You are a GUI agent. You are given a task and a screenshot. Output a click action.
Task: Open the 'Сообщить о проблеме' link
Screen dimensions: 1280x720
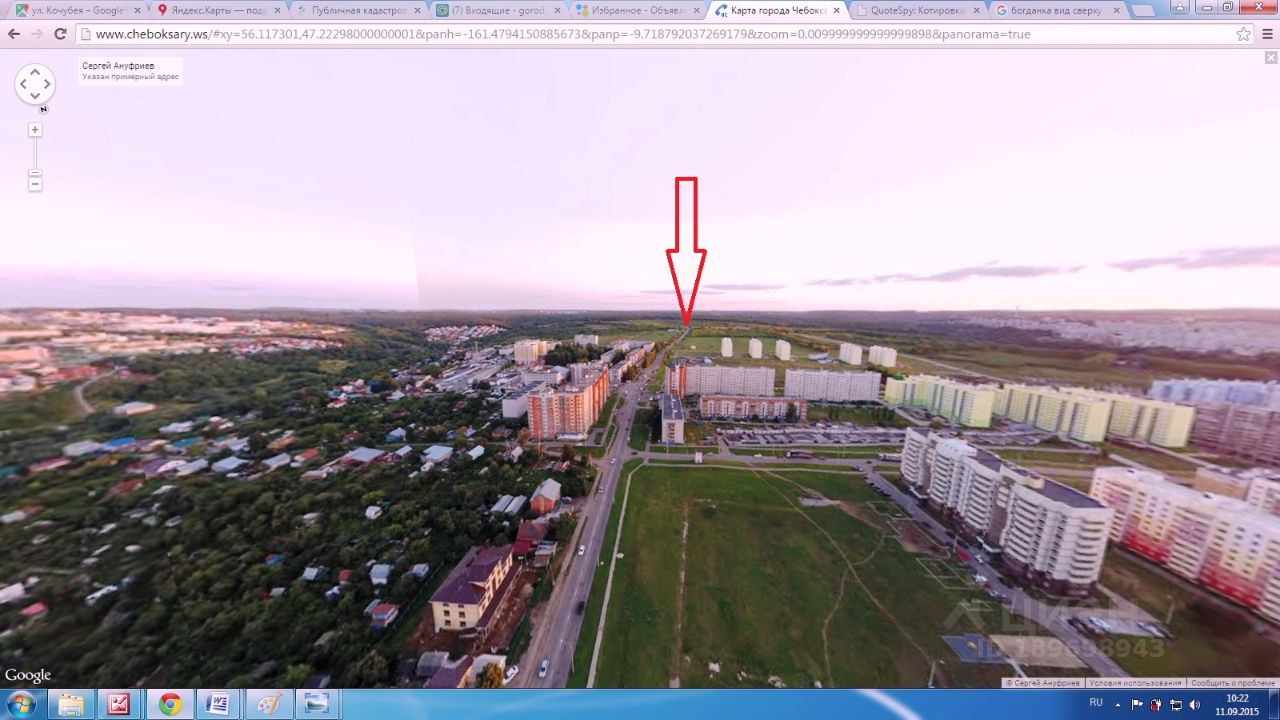tap(1233, 683)
